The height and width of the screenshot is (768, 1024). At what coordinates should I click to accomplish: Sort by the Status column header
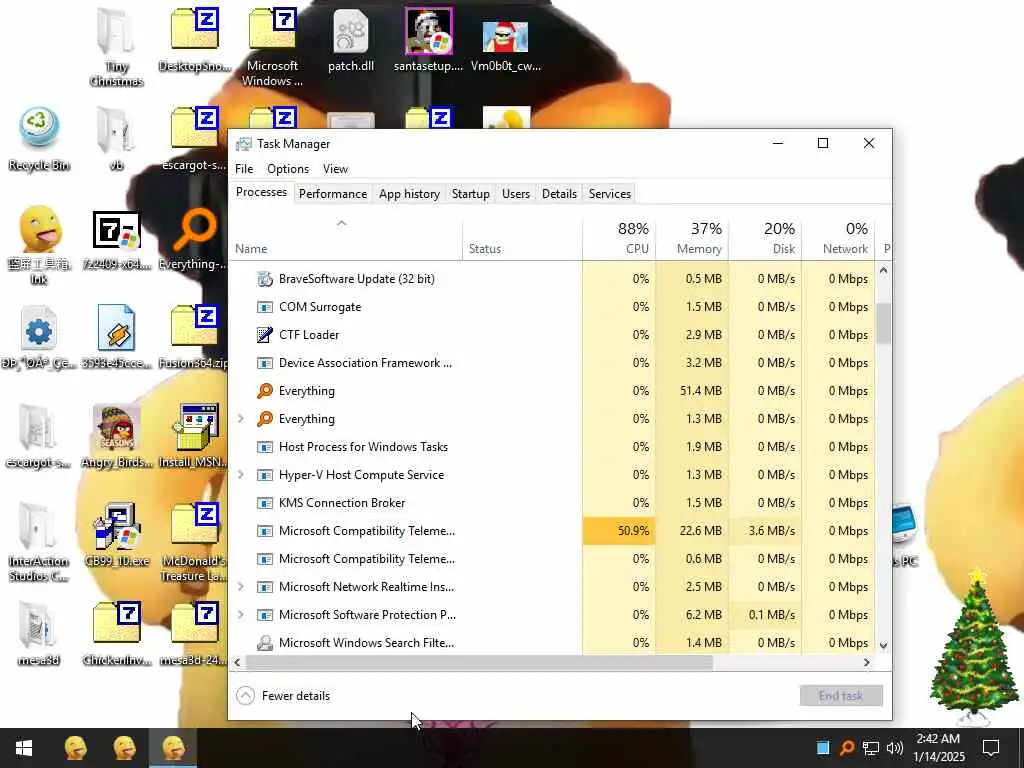pyautogui.click(x=522, y=238)
